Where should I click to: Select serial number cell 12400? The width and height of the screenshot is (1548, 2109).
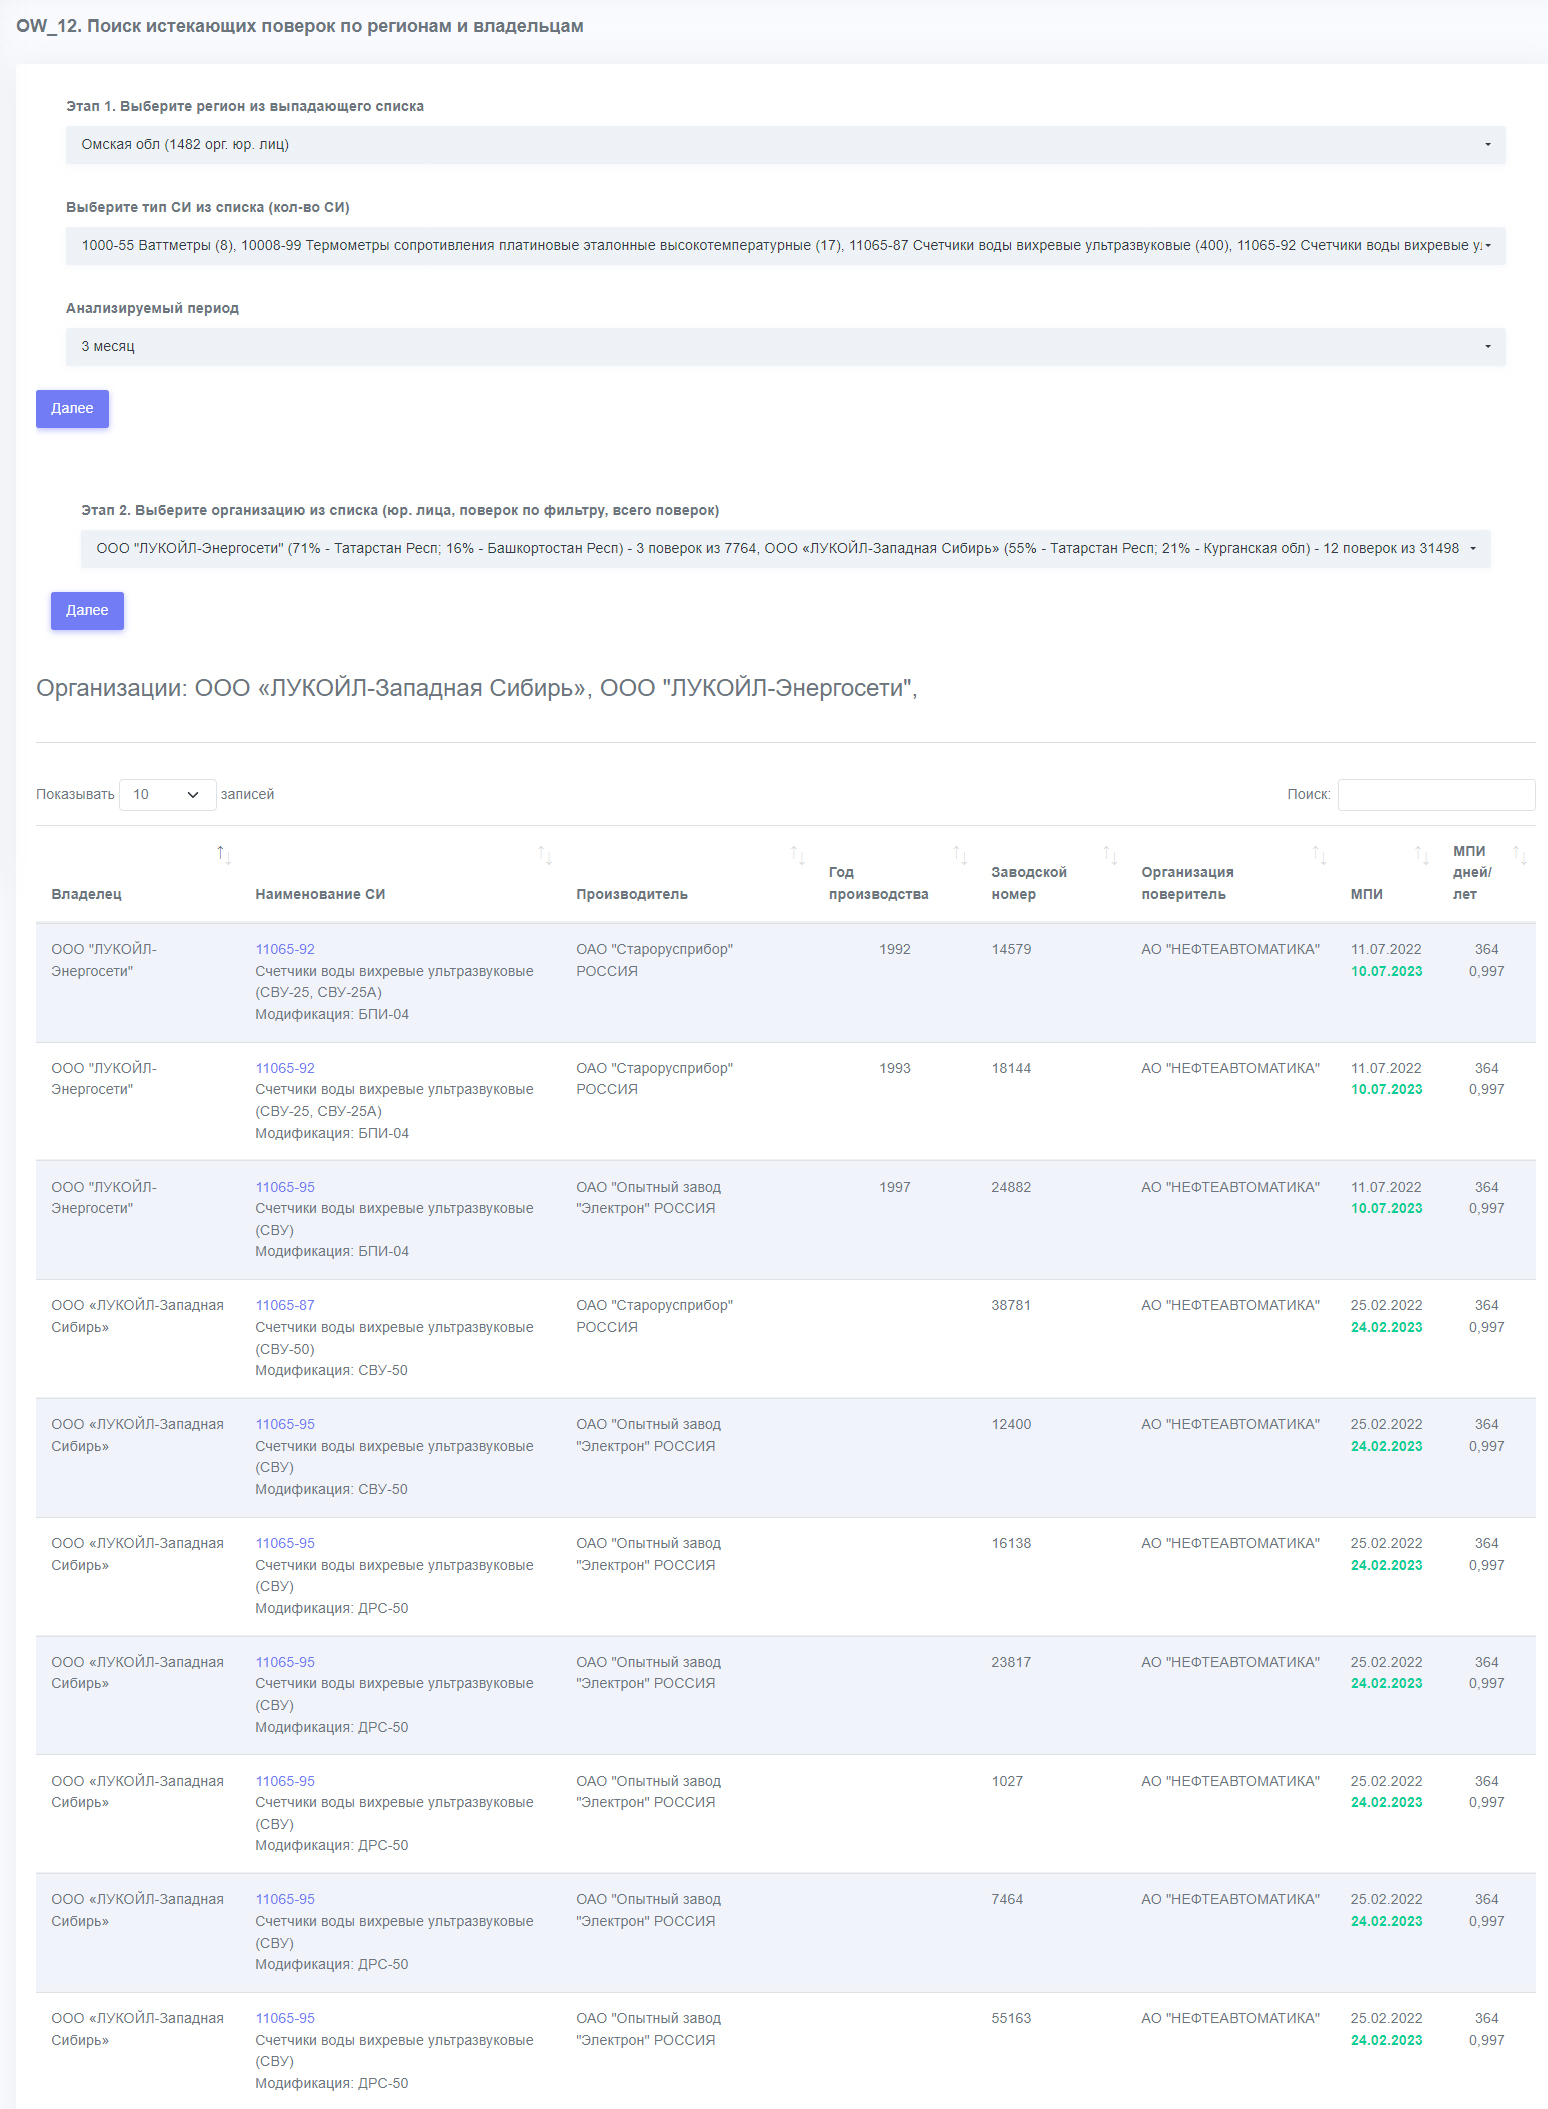click(x=1011, y=1425)
